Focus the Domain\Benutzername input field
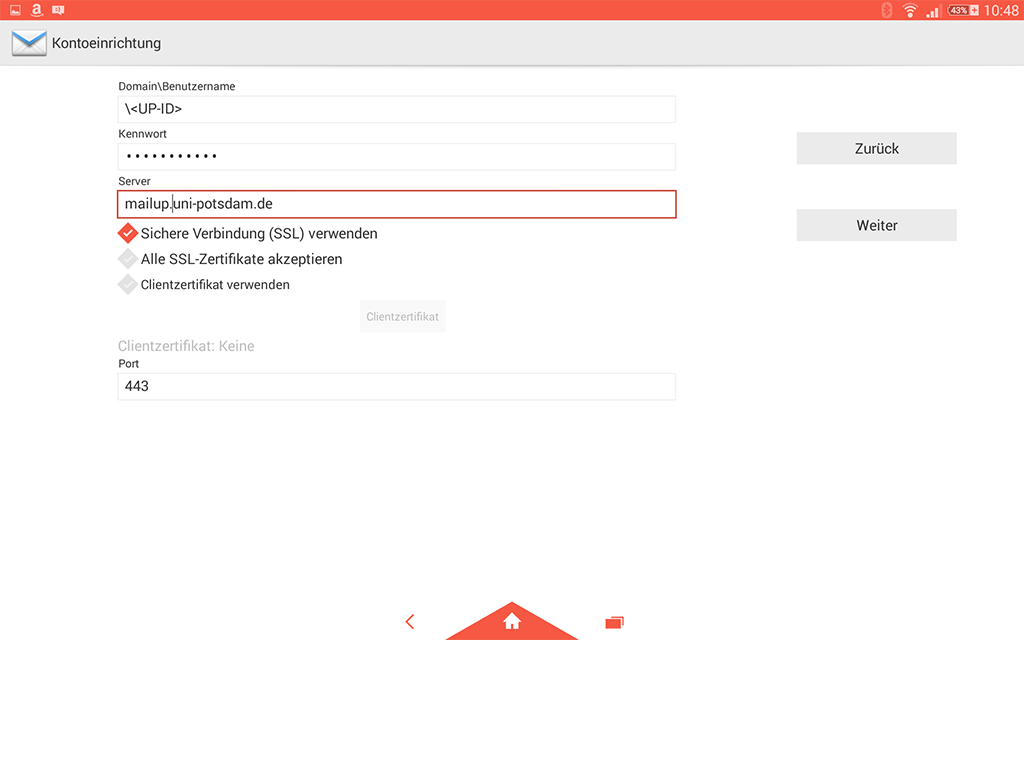This screenshot has width=1024, height=768. tap(396, 109)
